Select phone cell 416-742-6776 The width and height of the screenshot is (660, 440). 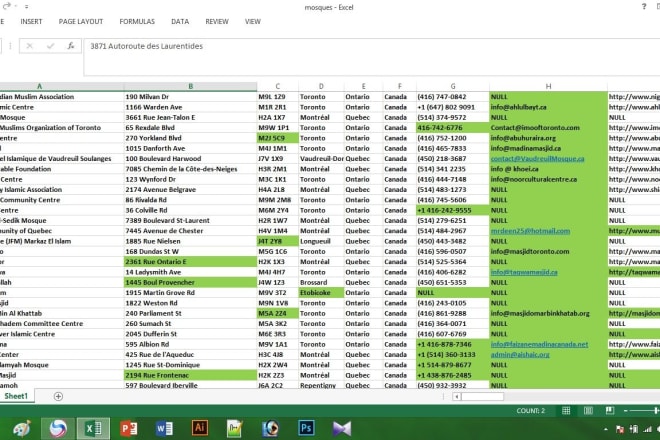coord(453,128)
